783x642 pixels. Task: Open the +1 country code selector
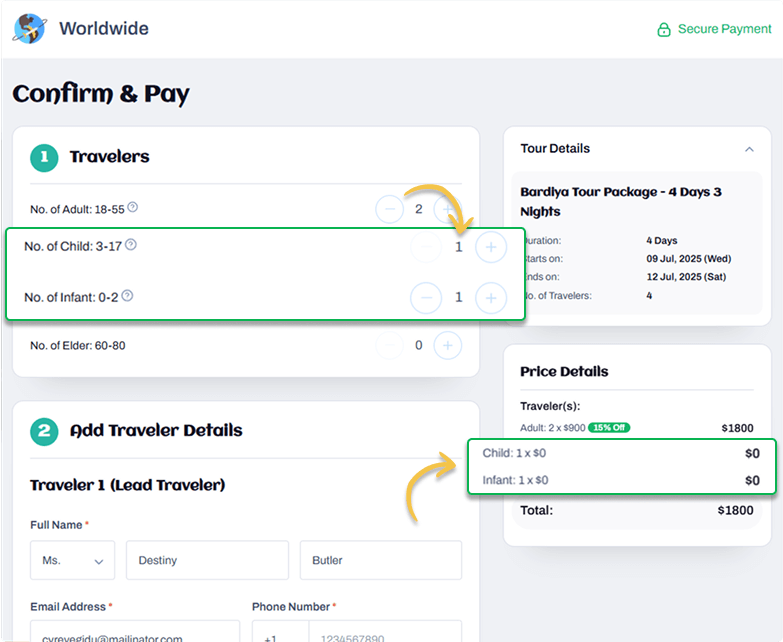281,631
